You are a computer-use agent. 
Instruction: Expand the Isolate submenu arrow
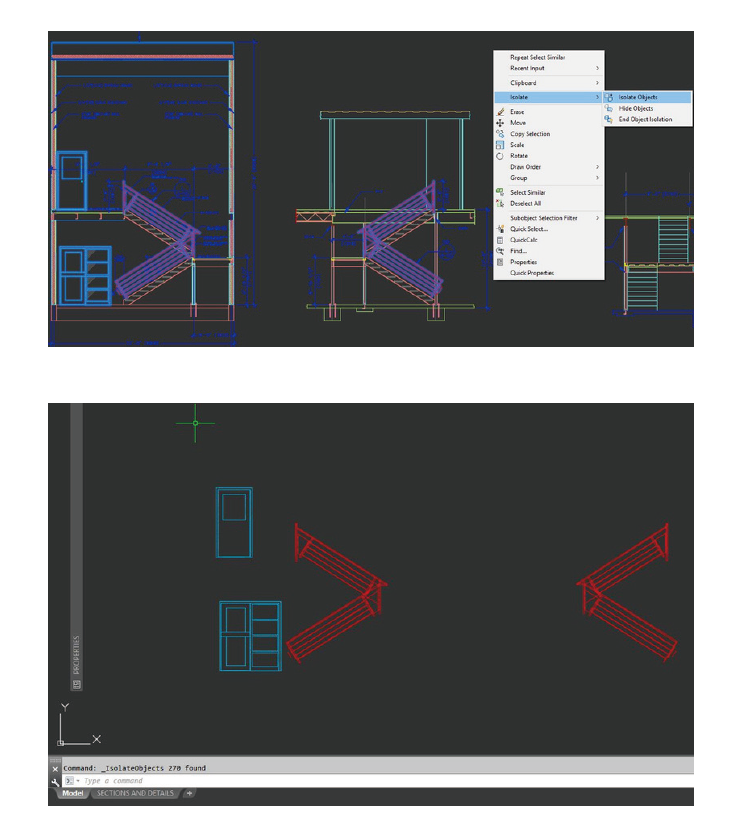coord(597,97)
